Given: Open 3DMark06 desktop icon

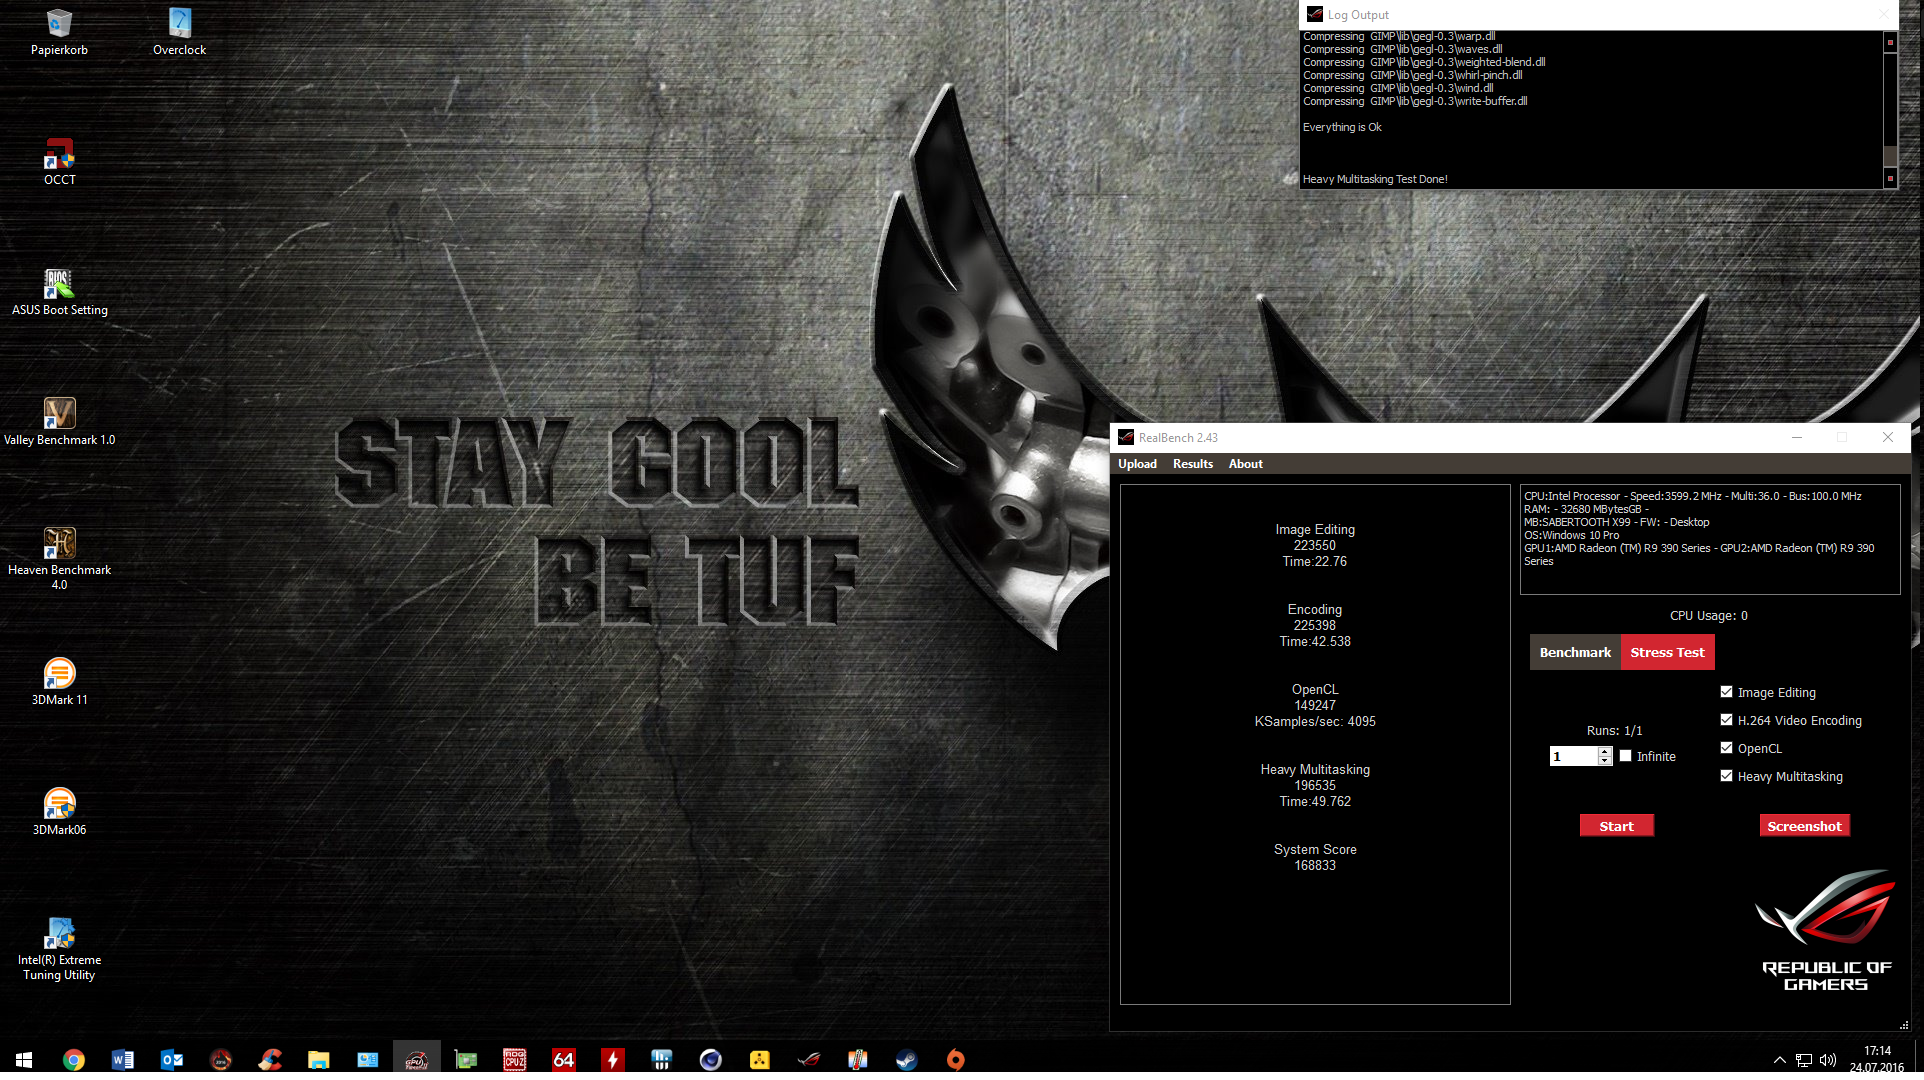Looking at the screenshot, I should coord(59,811).
